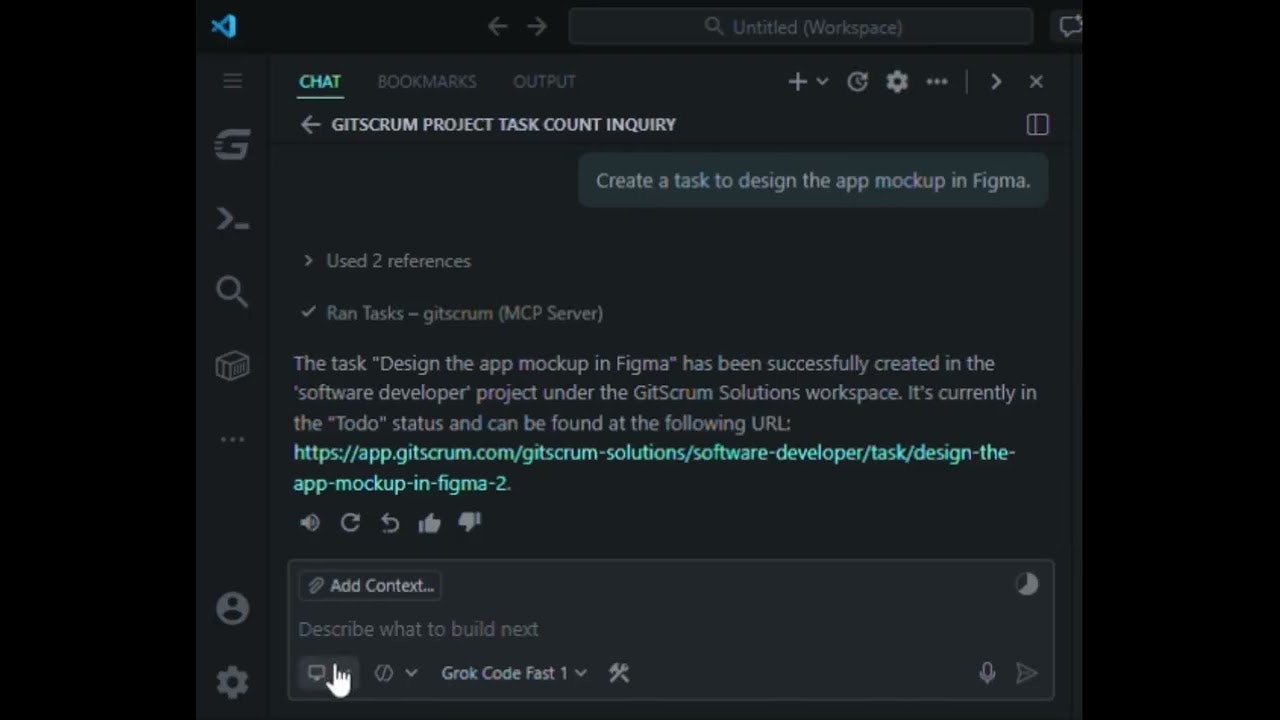Image resolution: width=1280 pixels, height=720 pixels.
Task: Open the search icon in the sidebar
Action: pos(232,291)
